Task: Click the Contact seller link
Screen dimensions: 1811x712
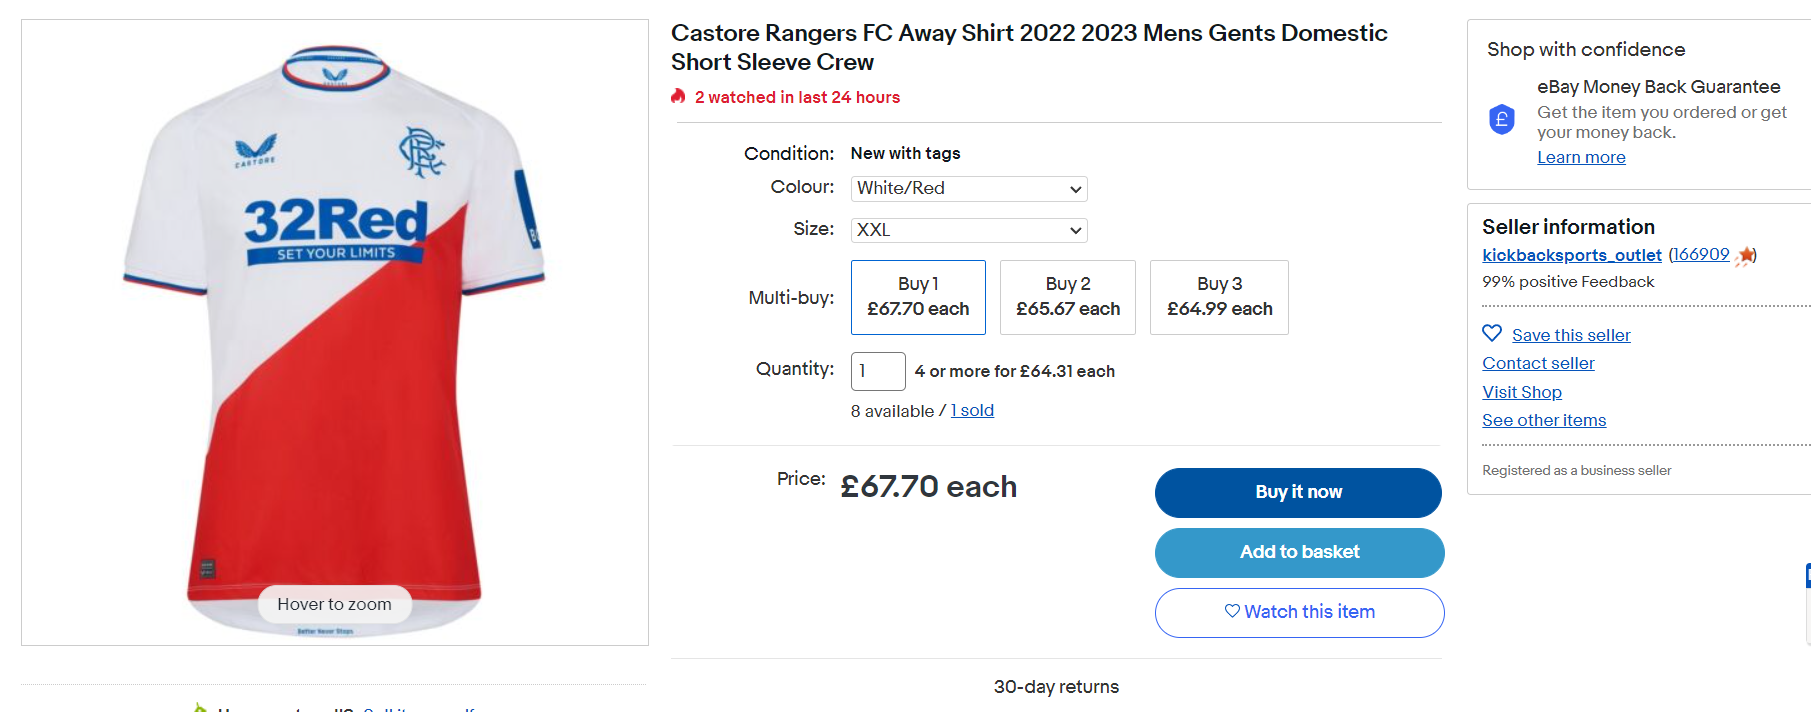Action: [1538, 363]
